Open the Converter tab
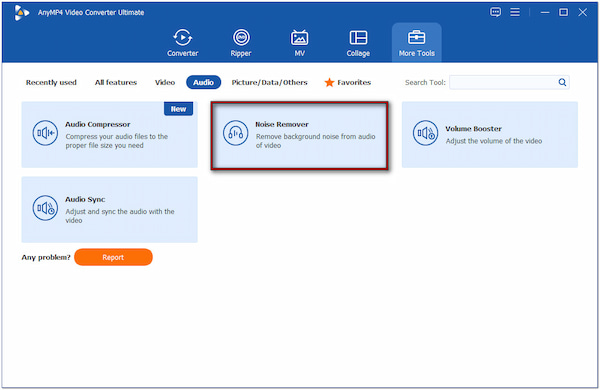This screenshot has height=390, width=600. pos(183,43)
